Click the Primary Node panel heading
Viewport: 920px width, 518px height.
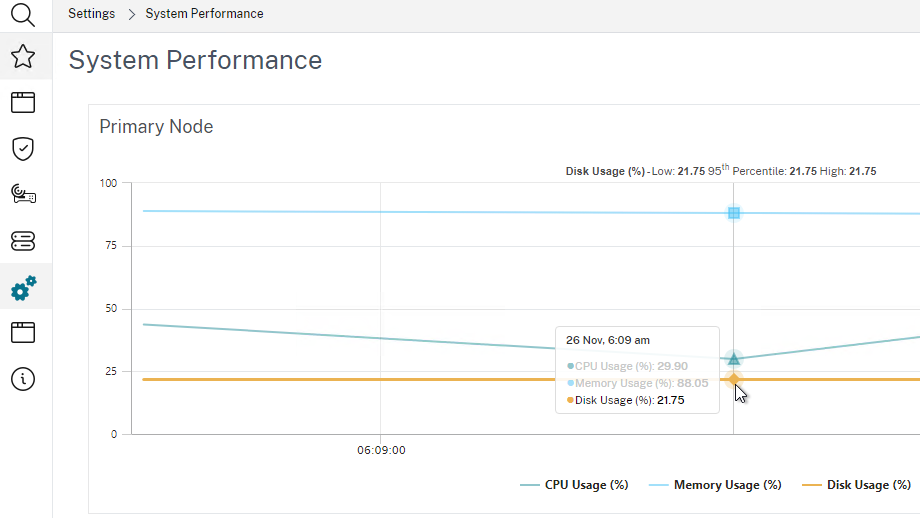(156, 127)
